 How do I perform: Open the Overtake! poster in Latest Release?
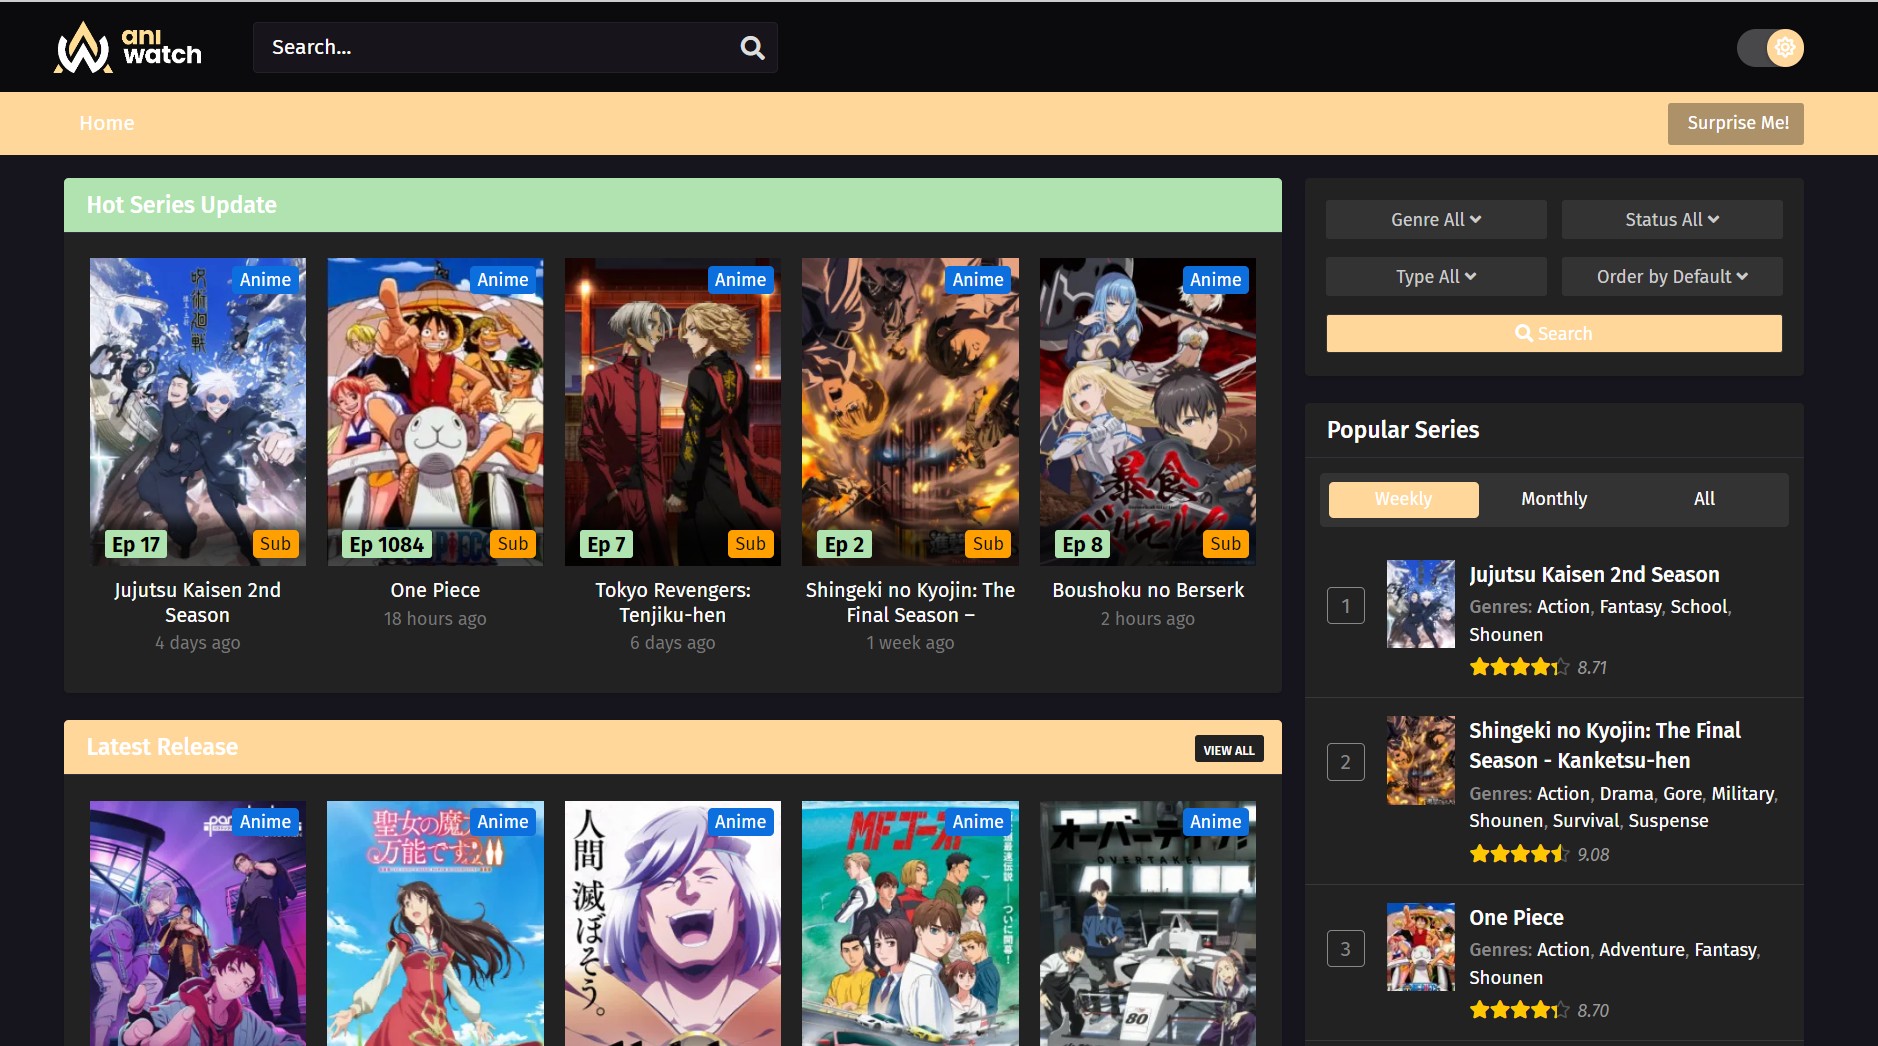pyautogui.click(x=1148, y=923)
